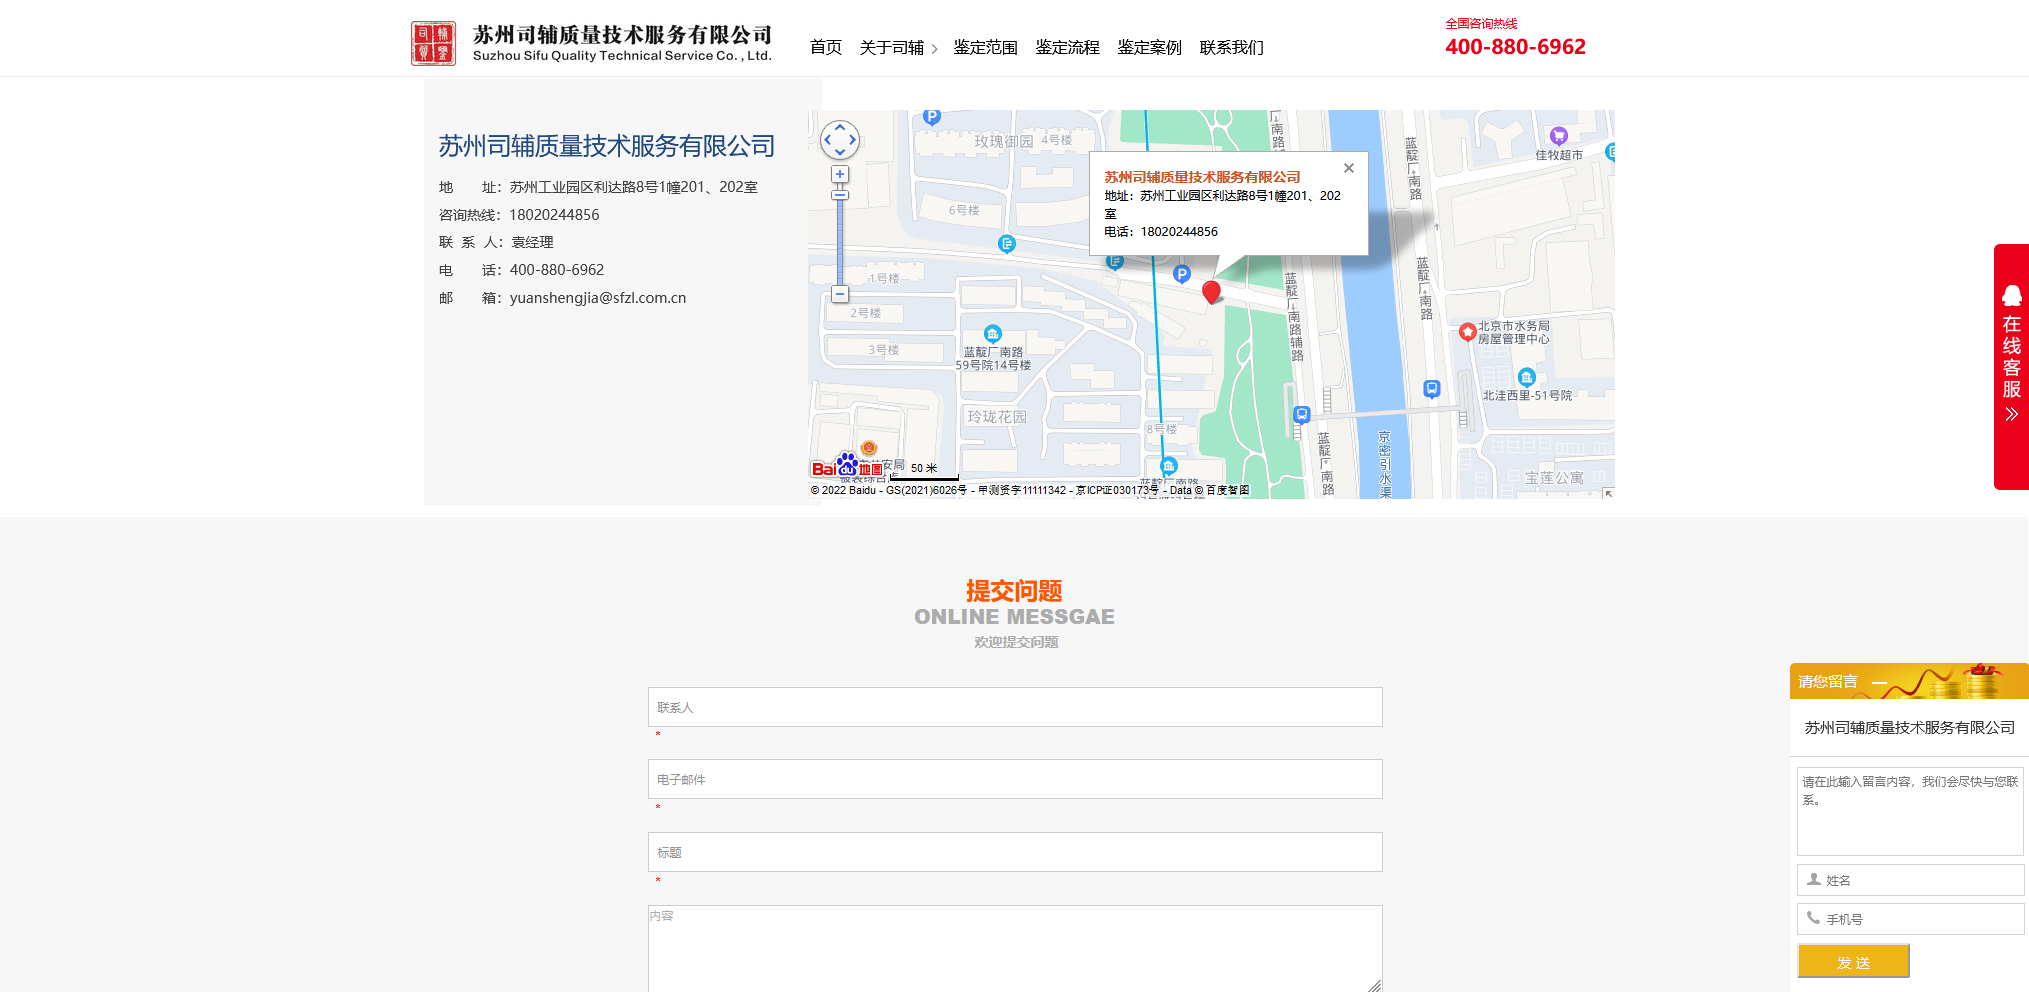Zoom in the map with plus button
Image resolution: width=2029 pixels, height=992 pixels.
point(840,175)
